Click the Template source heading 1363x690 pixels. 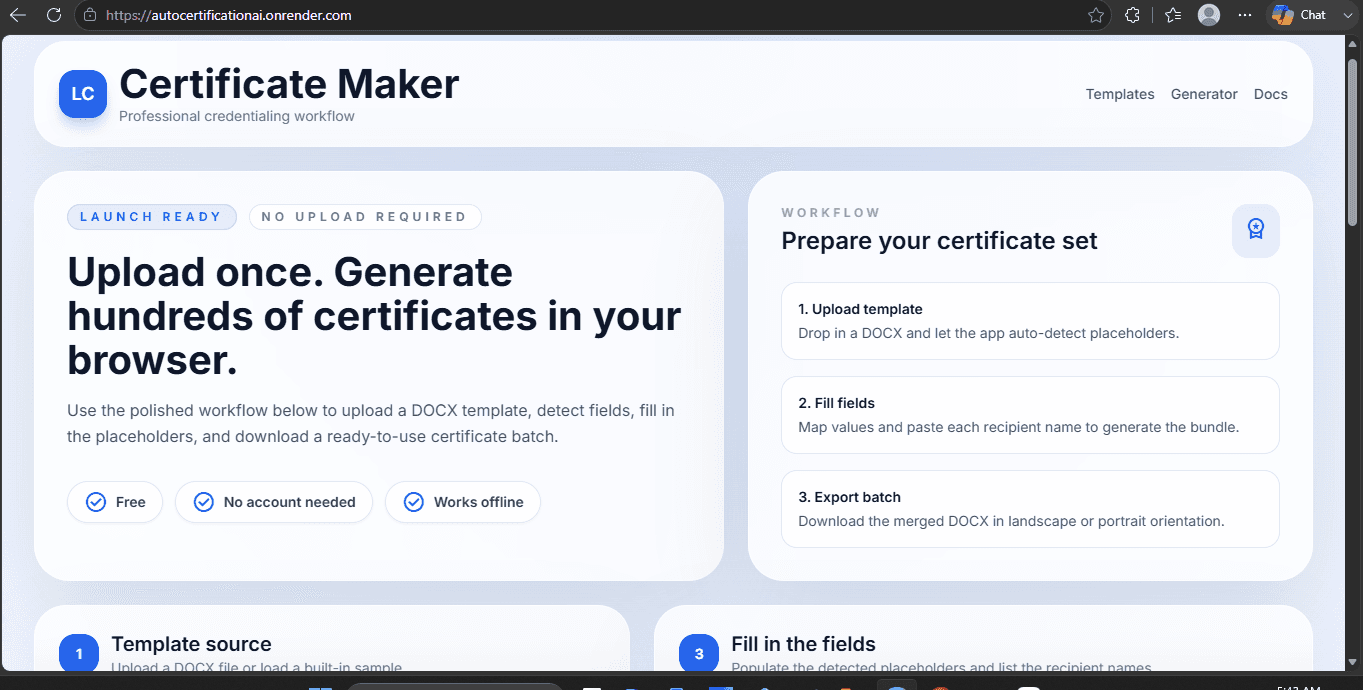pos(191,644)
